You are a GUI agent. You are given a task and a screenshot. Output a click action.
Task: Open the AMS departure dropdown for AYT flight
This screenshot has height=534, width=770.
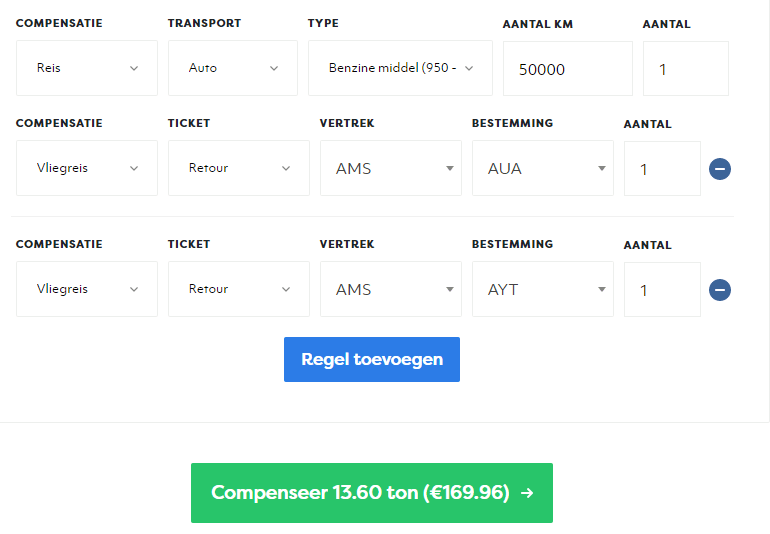[x=390, y=289]
